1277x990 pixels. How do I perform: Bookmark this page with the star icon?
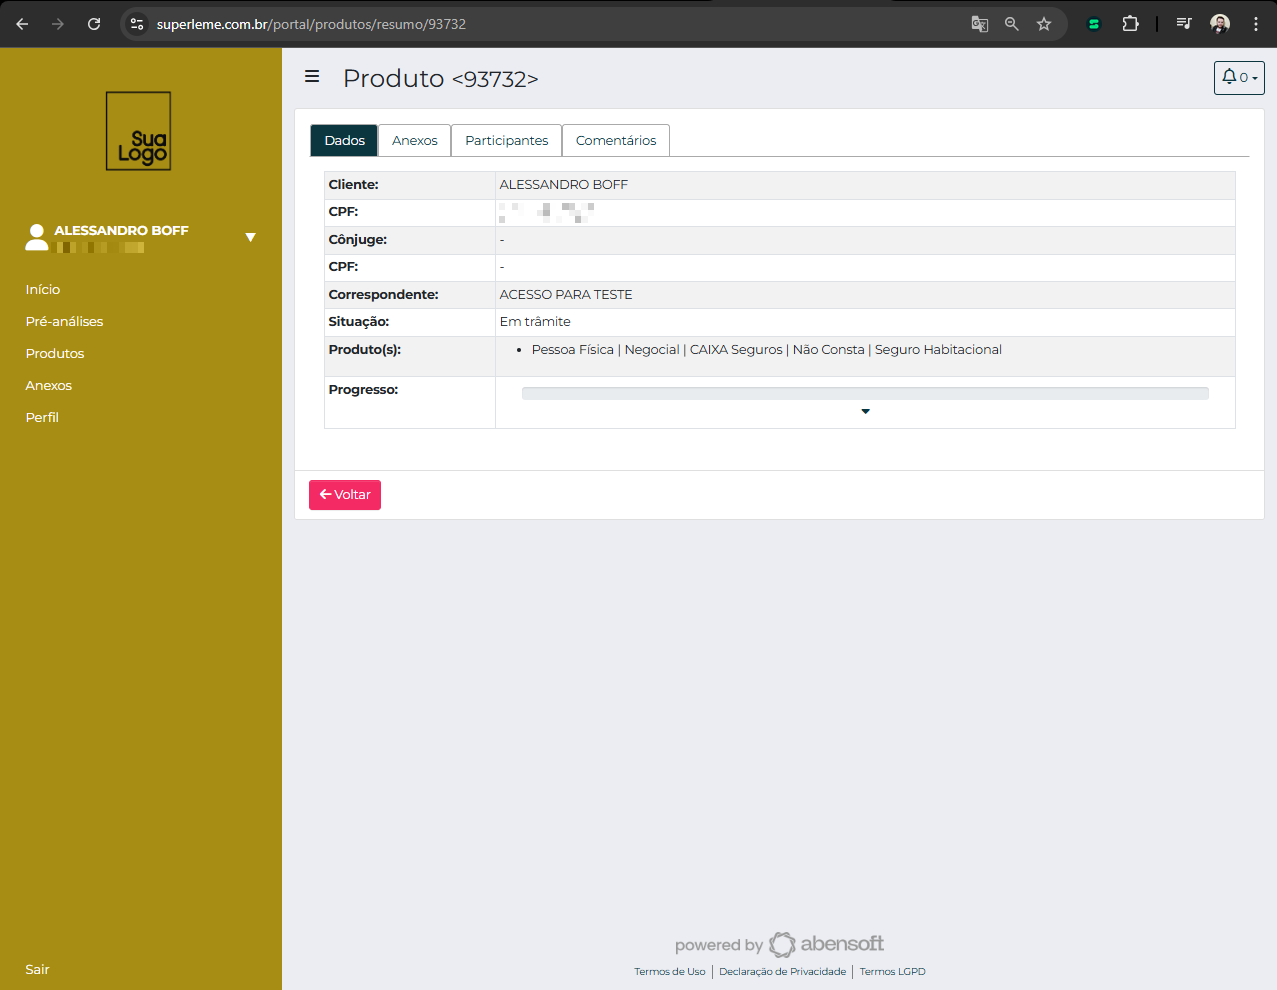[x=1044, y=24]
